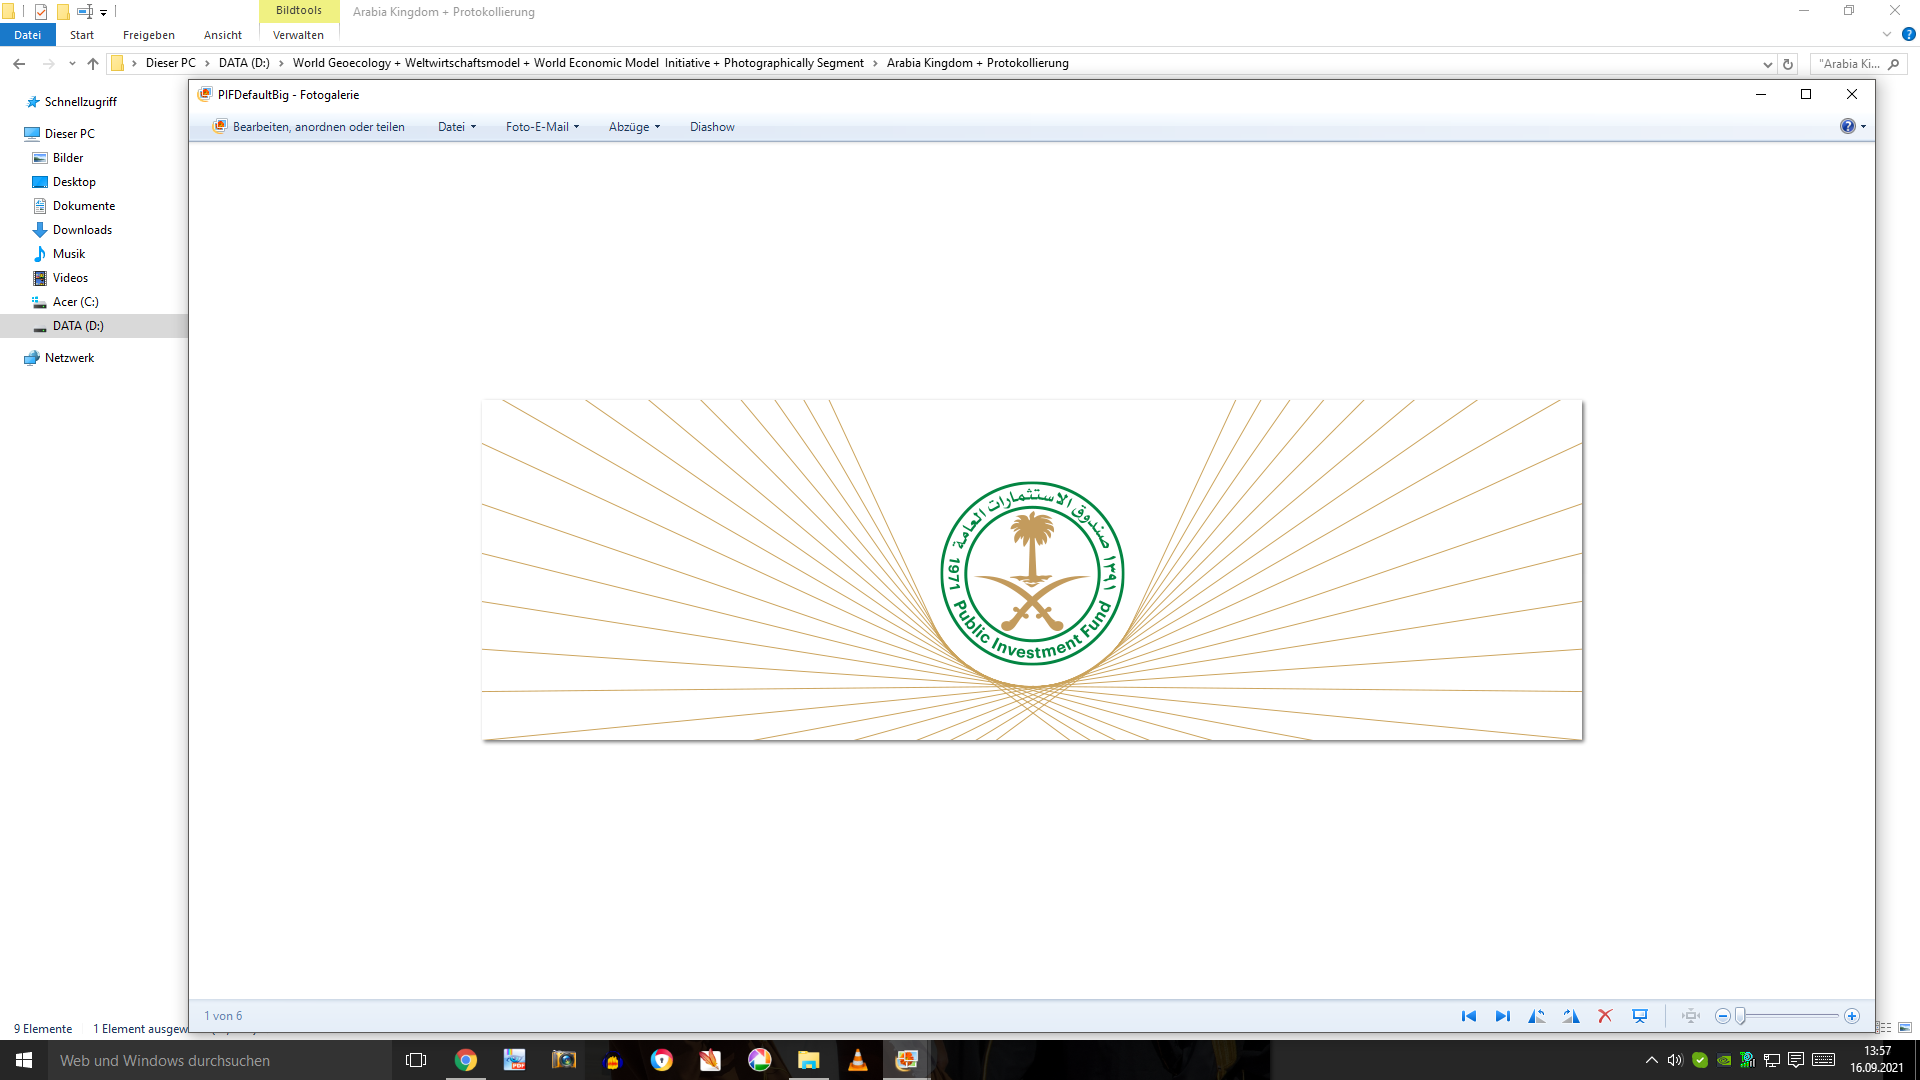This screenshot has width=1920, height=1080.
Task: Open Picasa from taskbar
Action: tap(759, 1060)
